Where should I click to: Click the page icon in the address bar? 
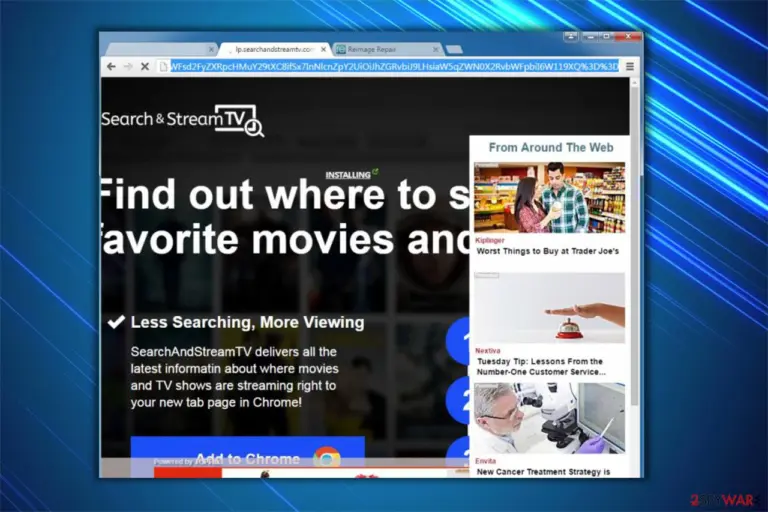coord(163,66)
